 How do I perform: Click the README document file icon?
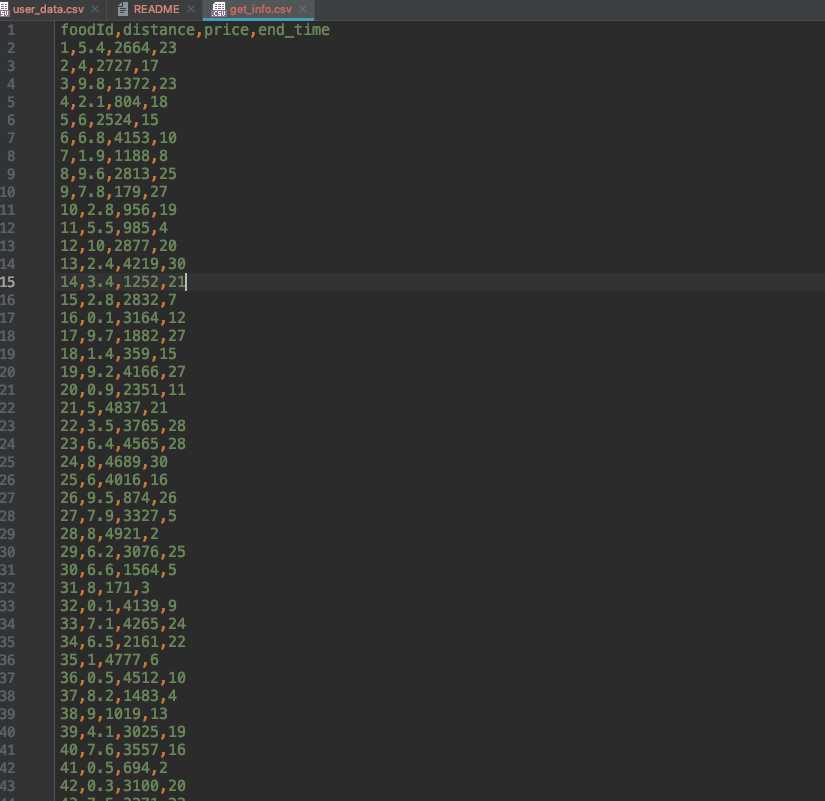(123, 9)
